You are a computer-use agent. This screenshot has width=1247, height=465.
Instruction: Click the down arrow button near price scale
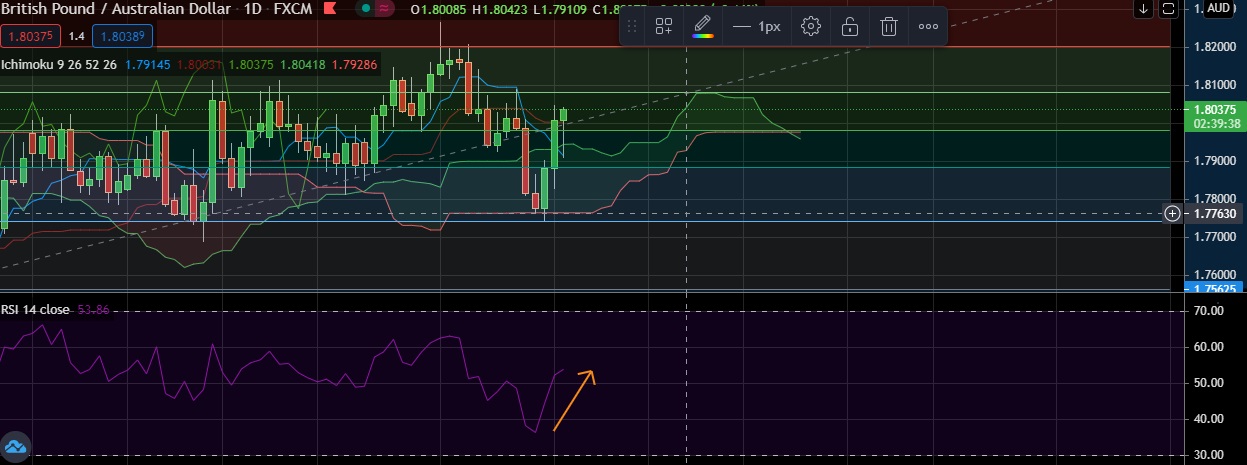click(x=1144, y=9)
